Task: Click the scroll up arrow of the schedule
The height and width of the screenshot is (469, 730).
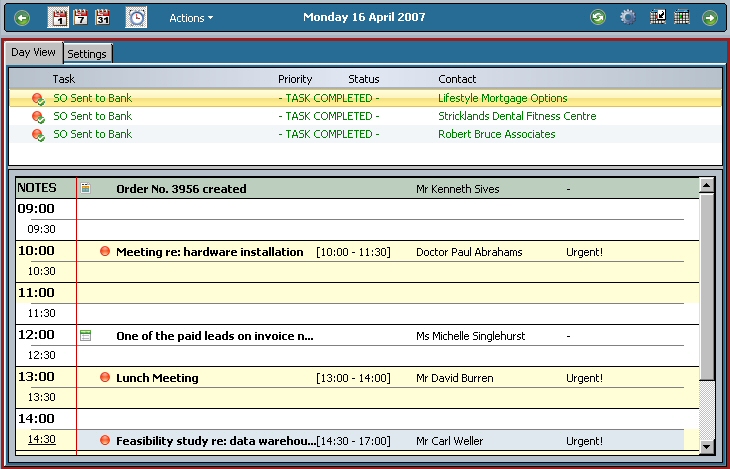Action: pos(706,185)
